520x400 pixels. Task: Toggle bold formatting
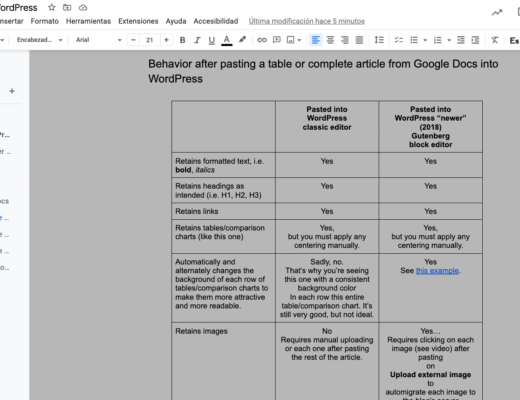point(182,40)
